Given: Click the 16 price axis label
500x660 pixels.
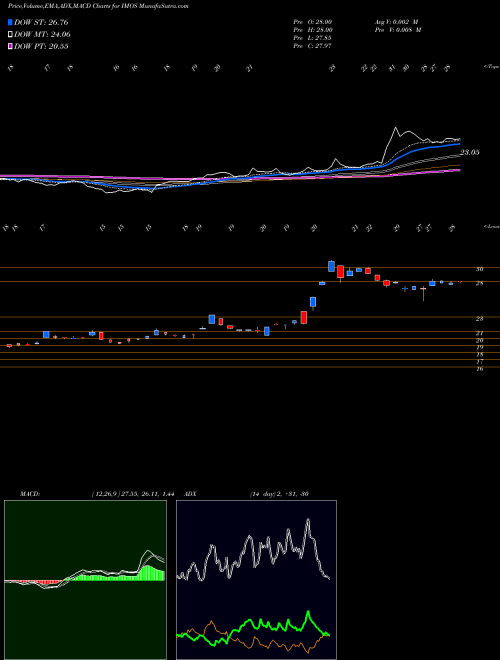Looking at the screenshot, I should coord(479,369).
